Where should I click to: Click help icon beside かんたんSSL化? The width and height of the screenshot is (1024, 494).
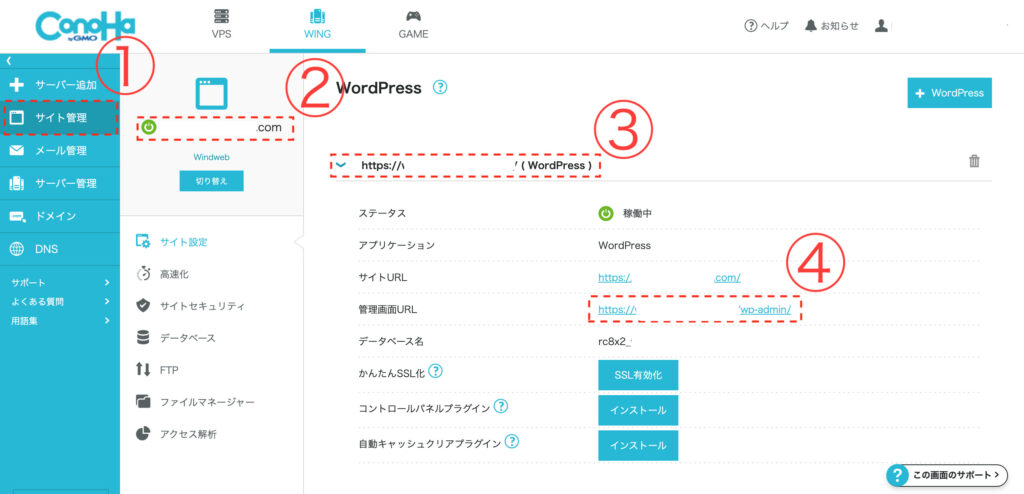(435, 372)
